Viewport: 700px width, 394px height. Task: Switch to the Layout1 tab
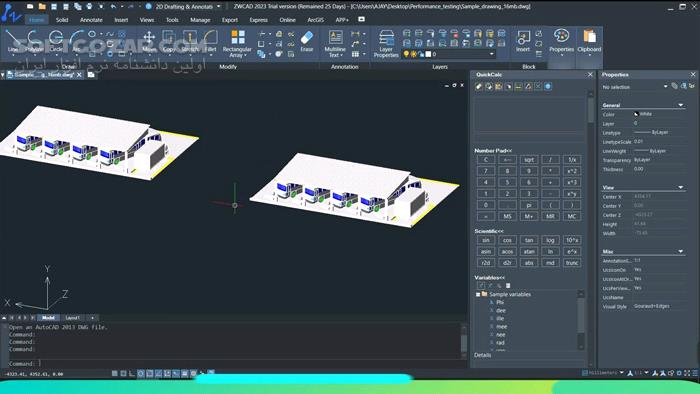click(72, 318)
